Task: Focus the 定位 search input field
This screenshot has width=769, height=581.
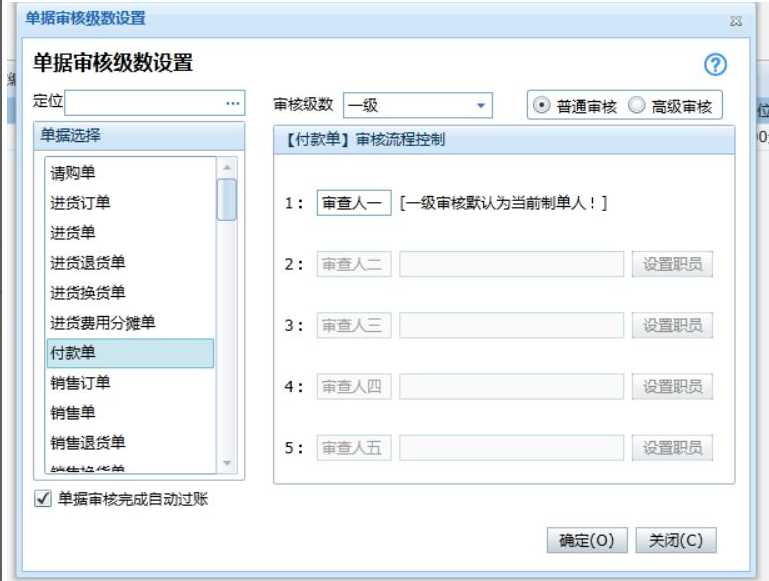Action: pos(154,103)
